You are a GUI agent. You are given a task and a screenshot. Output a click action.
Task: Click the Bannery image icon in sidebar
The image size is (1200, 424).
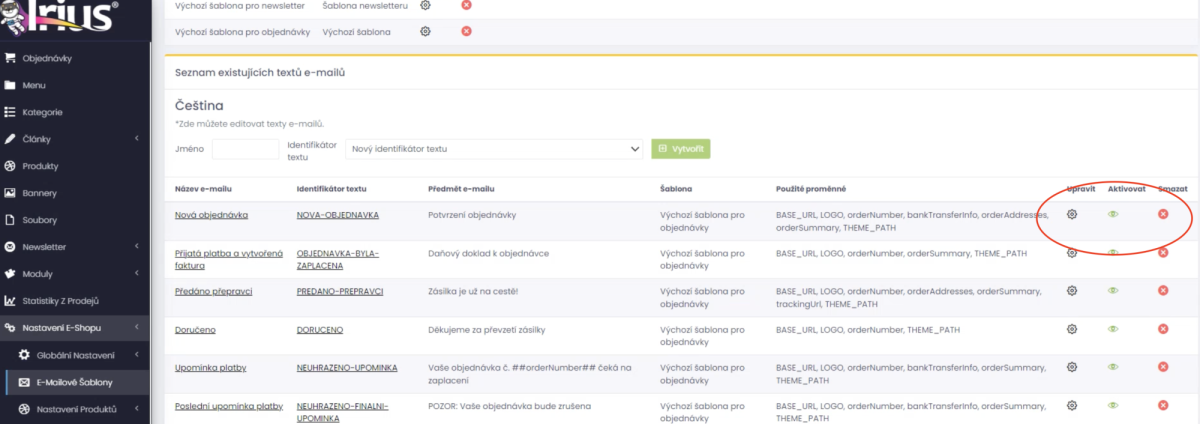10,193
